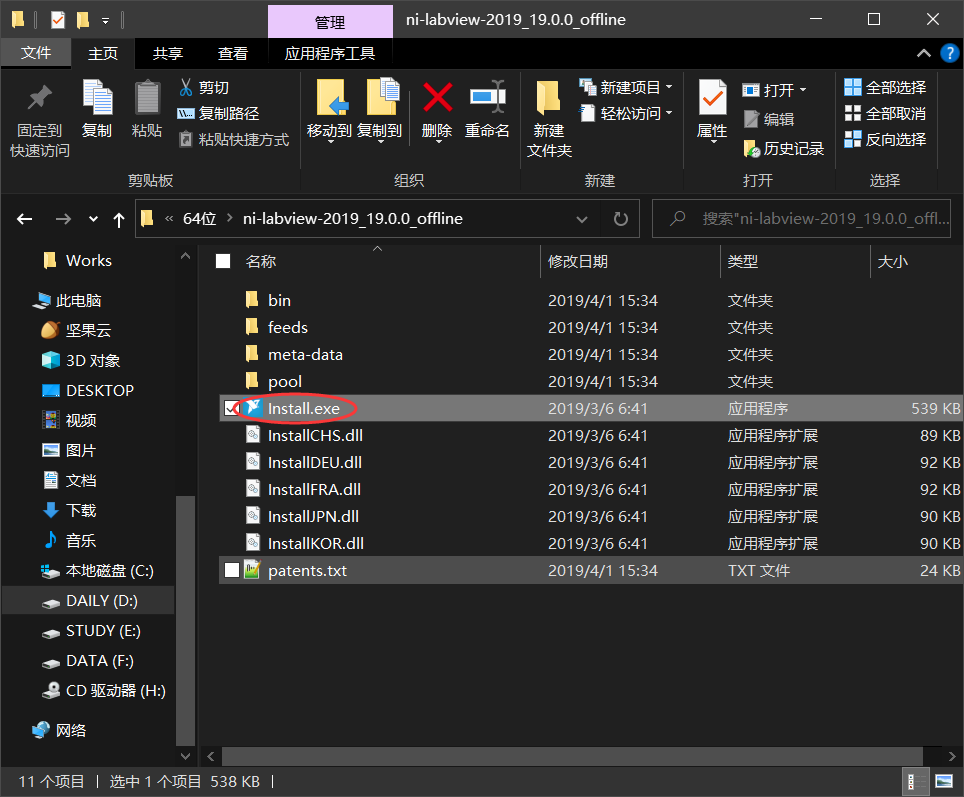
Task: Open the Application Tools tab
Action: tap(330, 54)
